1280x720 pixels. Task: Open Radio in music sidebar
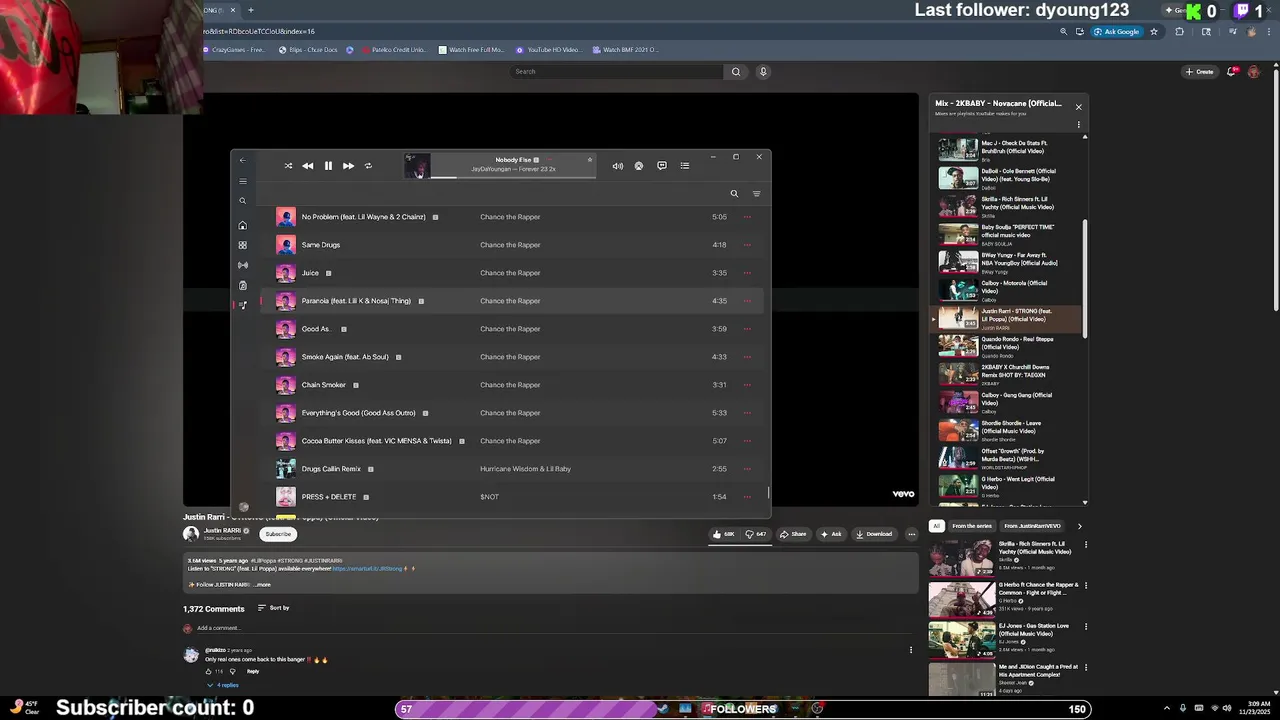click(x=242, y=265)
